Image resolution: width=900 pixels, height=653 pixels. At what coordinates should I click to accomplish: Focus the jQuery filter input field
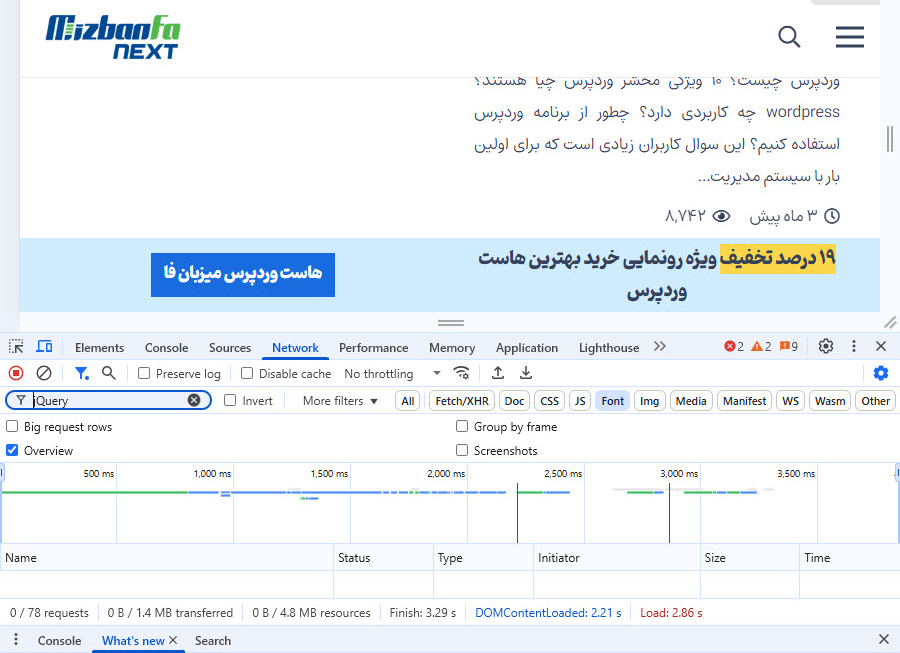click(109, 401)
